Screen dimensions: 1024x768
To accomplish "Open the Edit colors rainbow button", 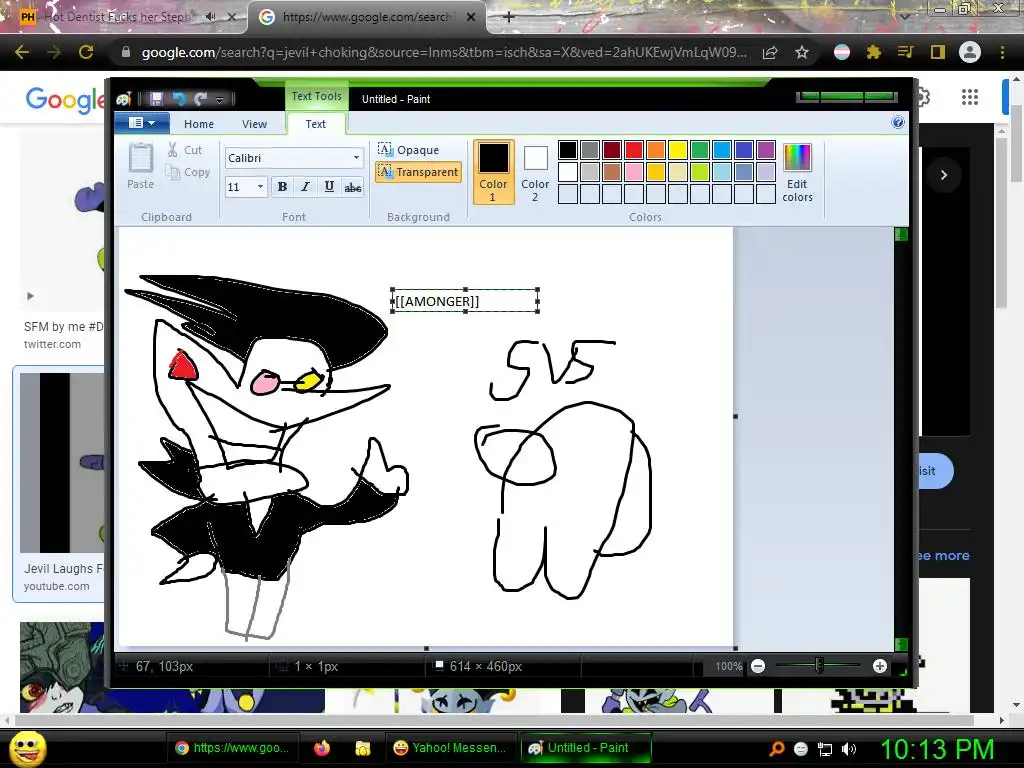I will [797, 172].
